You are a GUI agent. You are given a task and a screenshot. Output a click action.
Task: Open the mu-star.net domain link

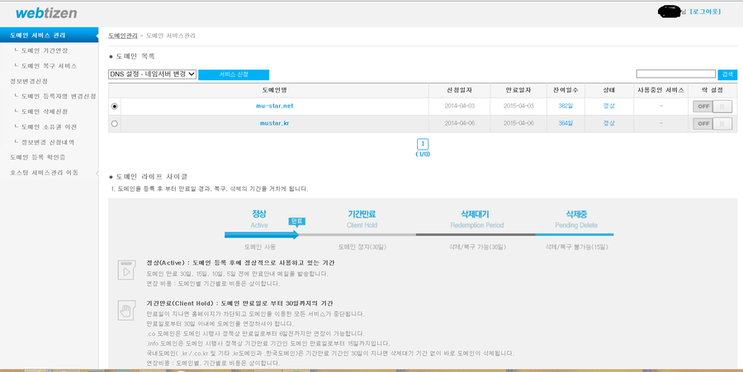pyautogui.click(x=275, y=106)
